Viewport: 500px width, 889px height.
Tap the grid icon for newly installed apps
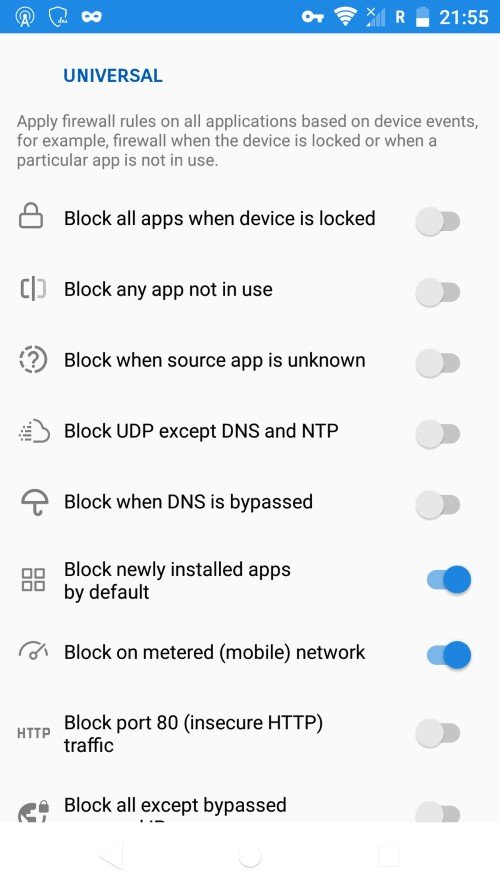[x=33, y=580]
